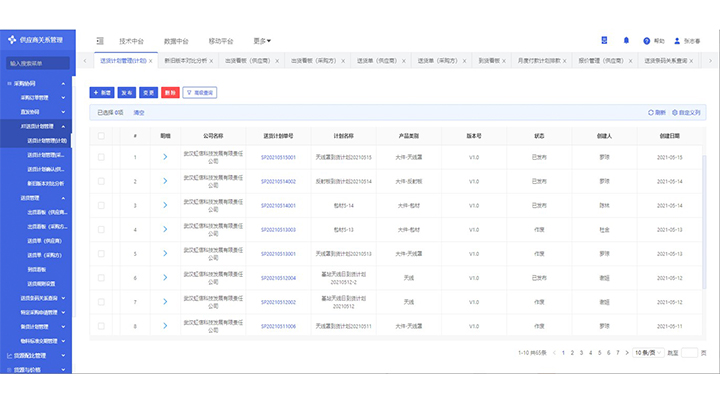Open the user profile avatar icon

click(677, 41)
